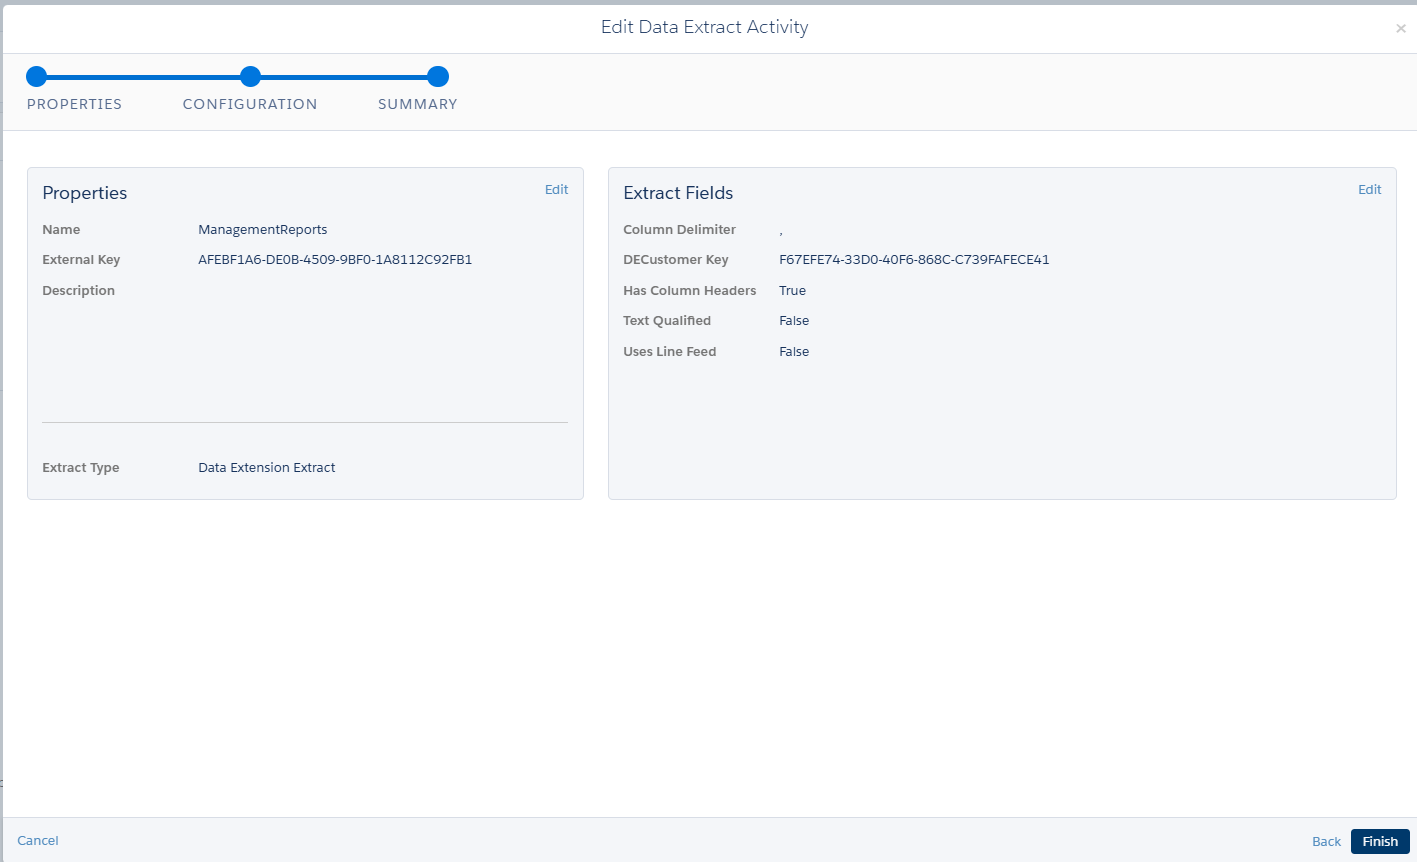Click the Uses Line Feed False value
The width and height of the screenshot is (1417, 862).
pyautogui.click(x=794, y=352)
